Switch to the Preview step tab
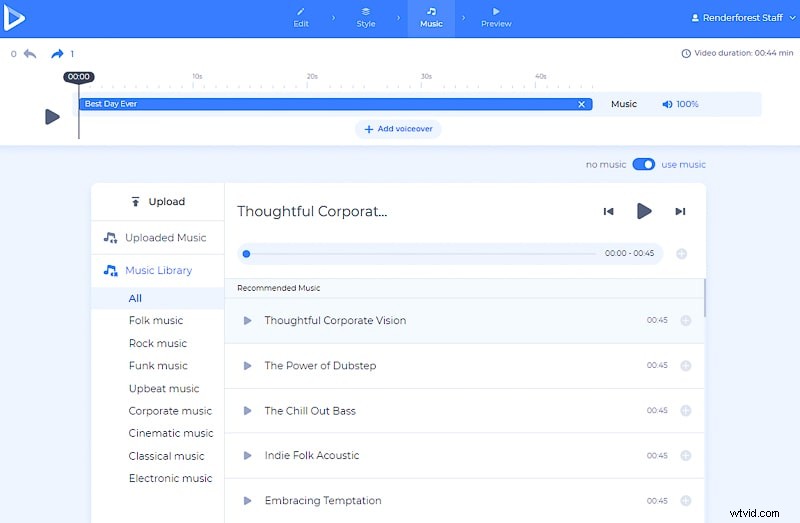 click(x=496, y=18)
